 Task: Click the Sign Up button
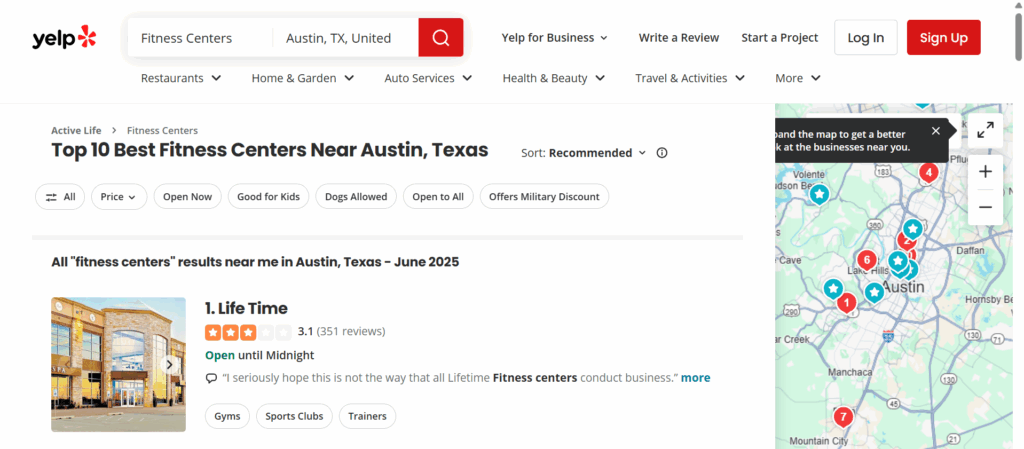pyautogui.click(x=944, y=38)
